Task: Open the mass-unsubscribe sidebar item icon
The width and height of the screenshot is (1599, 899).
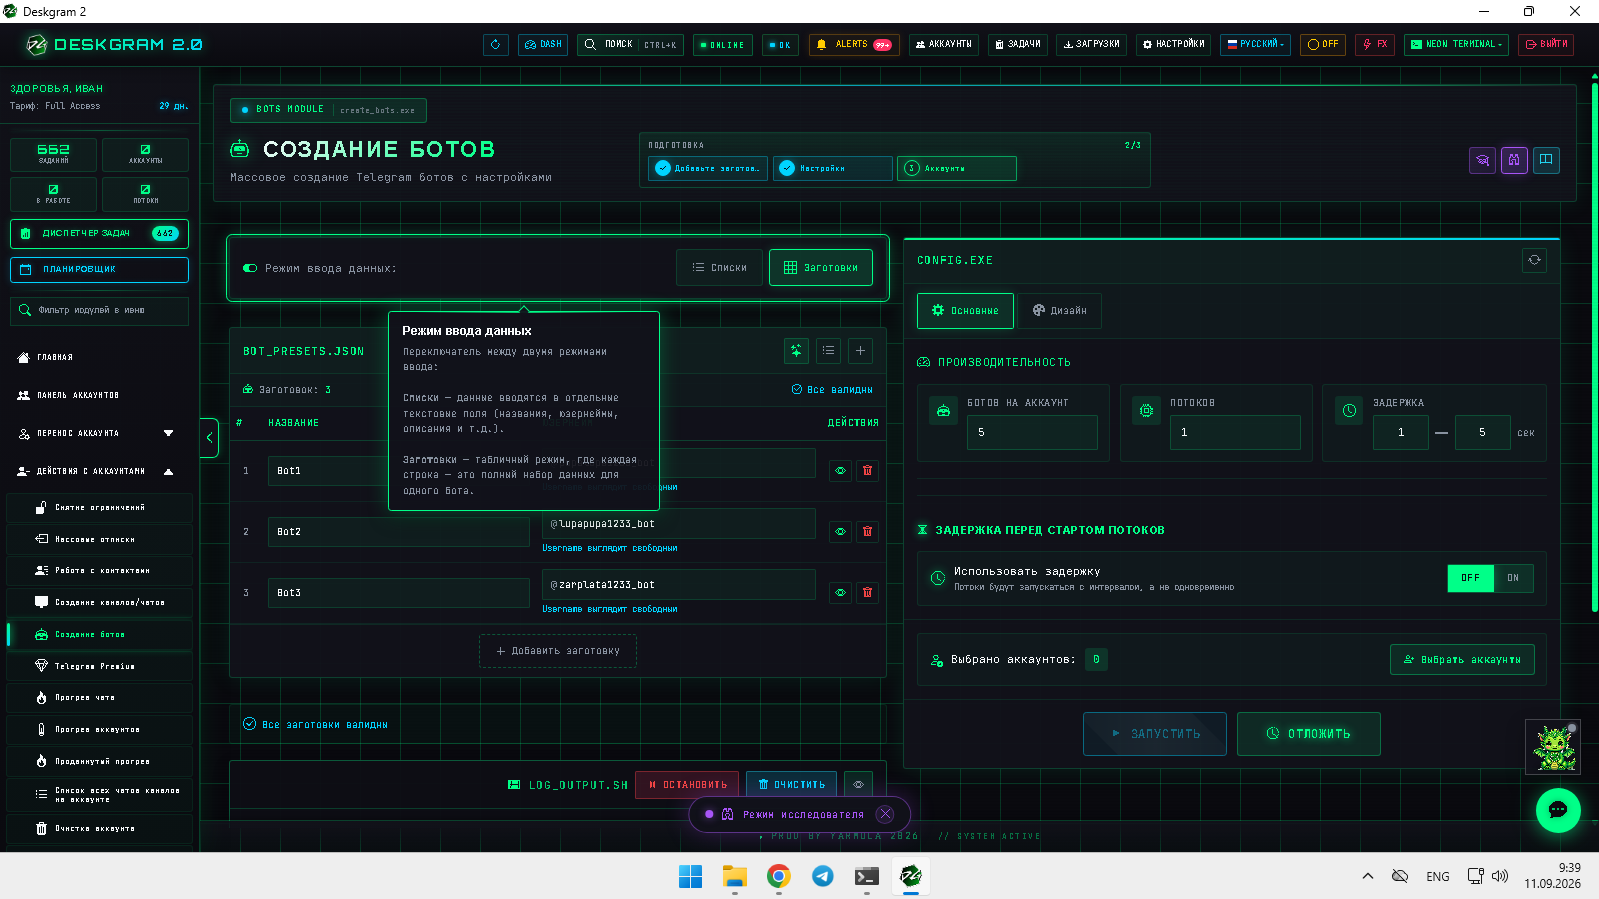Action: [x=41, y=539]
